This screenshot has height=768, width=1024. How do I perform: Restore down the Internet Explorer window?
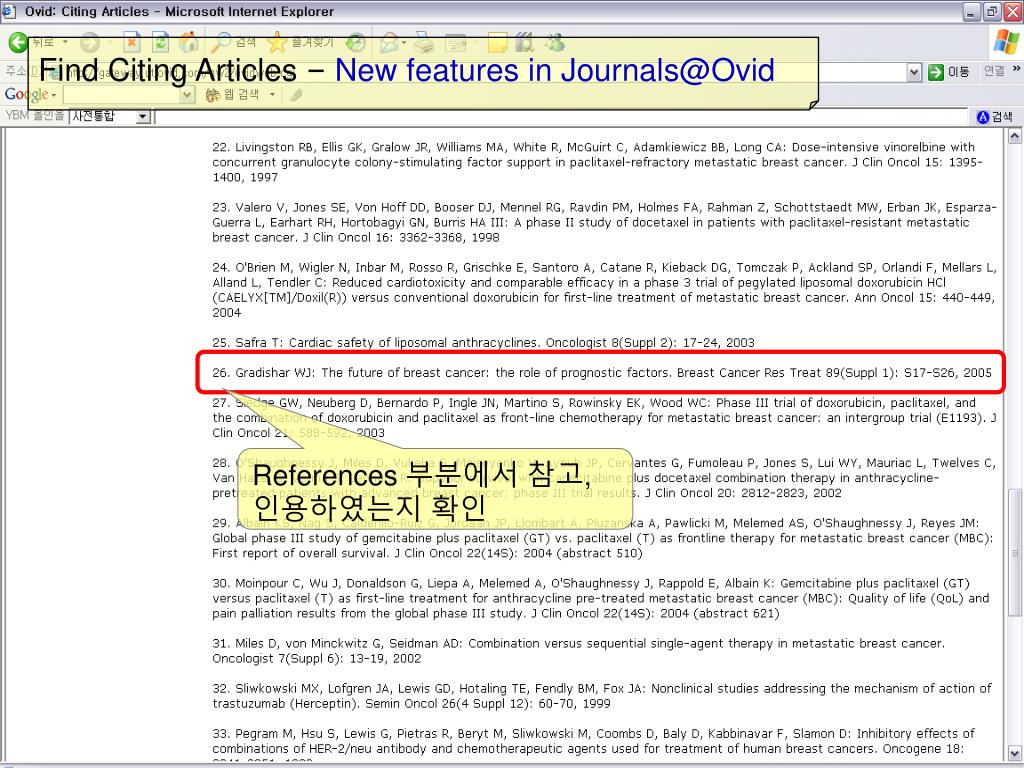pos(992,11)
